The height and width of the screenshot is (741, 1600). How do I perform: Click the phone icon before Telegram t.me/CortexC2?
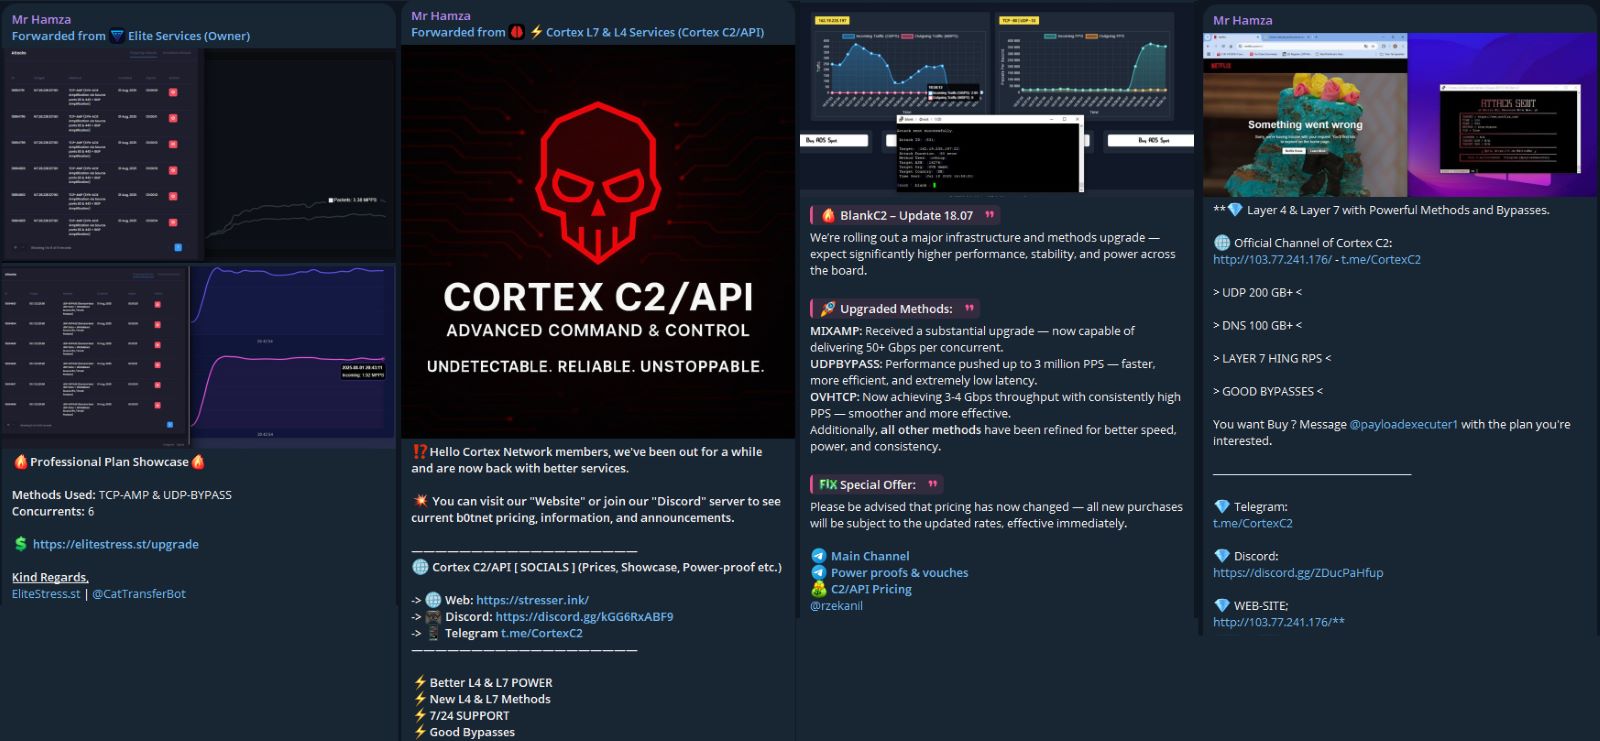pyautogui.click(x=433, y=633)
